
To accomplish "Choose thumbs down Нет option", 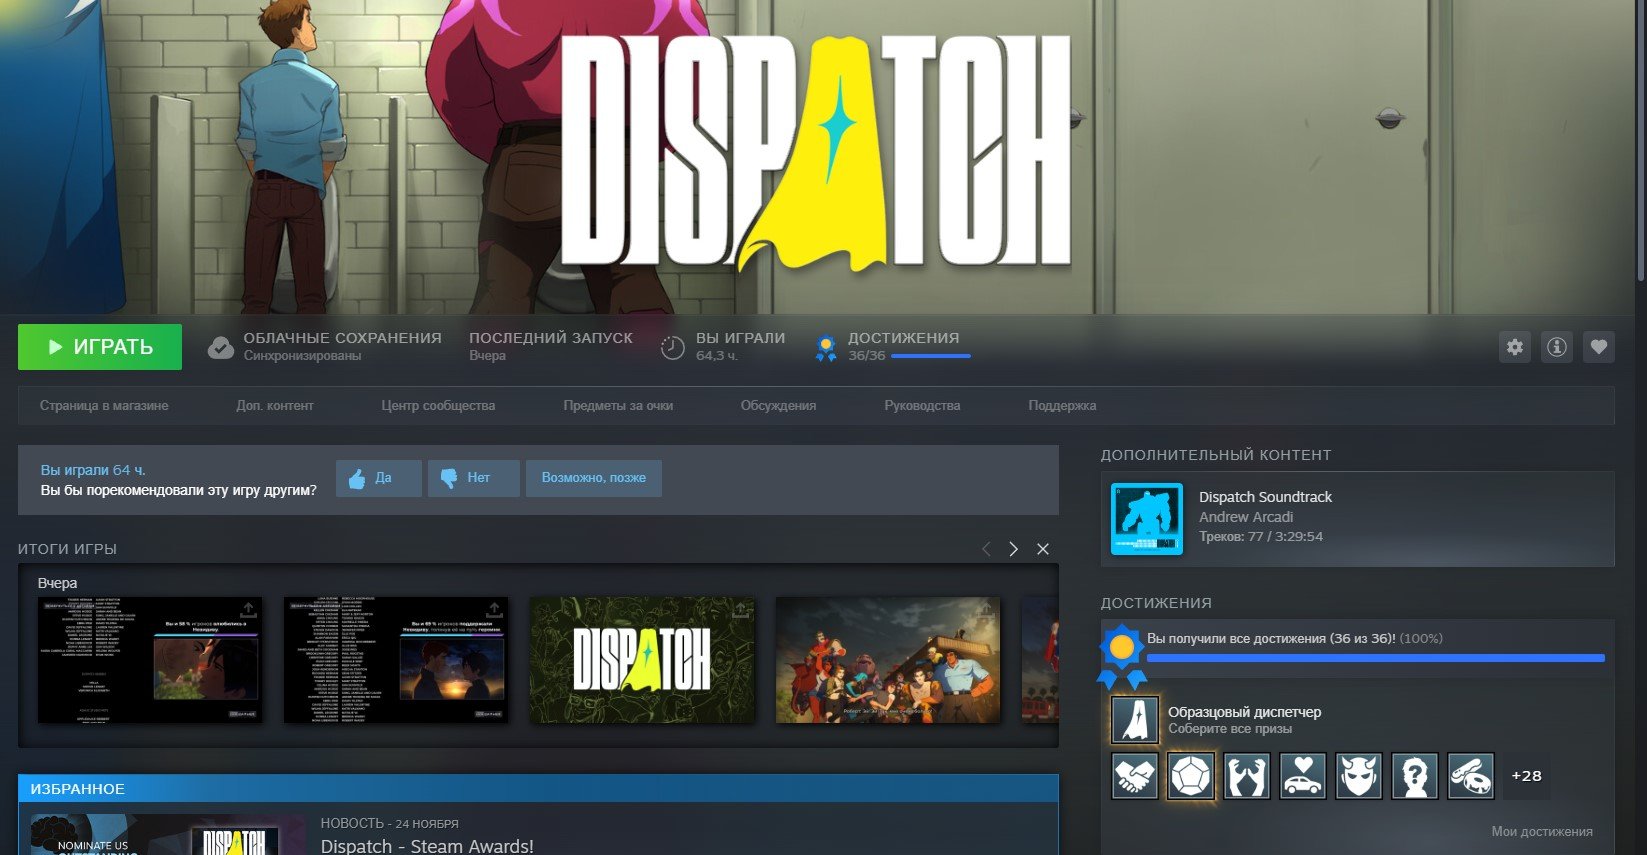I will click(473, 478).
